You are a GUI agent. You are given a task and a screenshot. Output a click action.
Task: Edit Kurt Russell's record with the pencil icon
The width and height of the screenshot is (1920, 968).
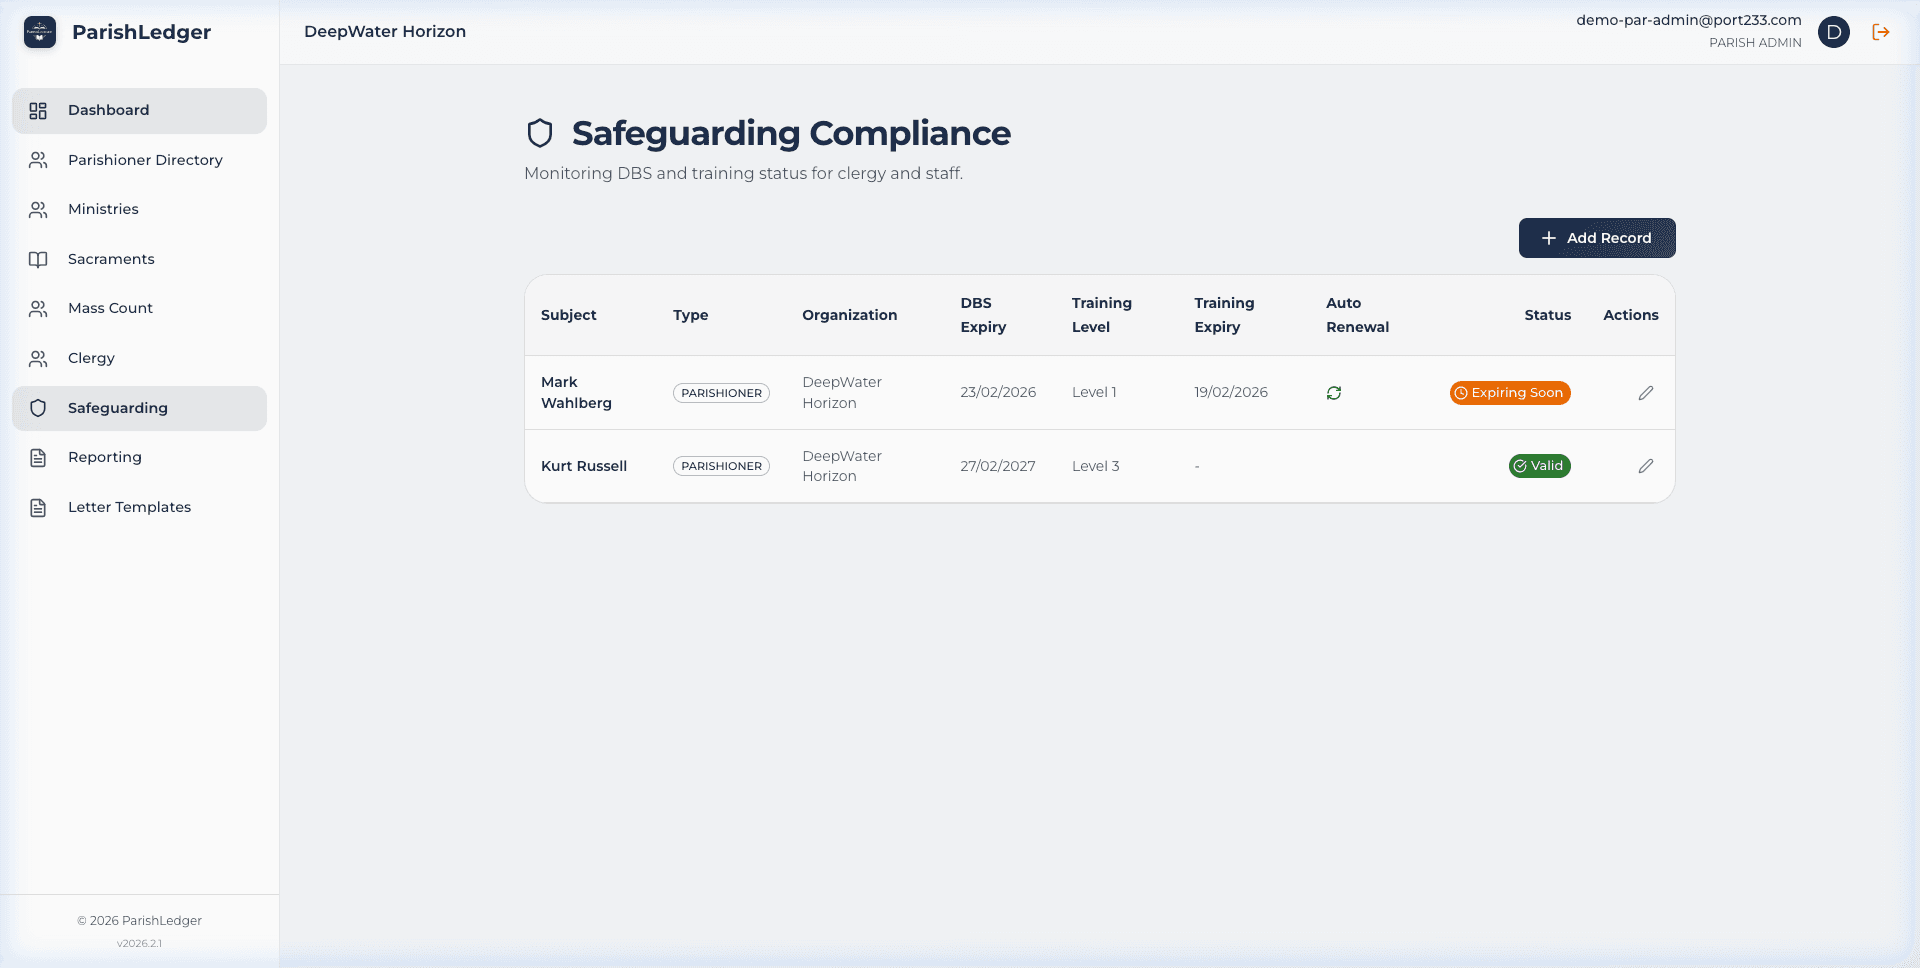tap(1646, 466)
